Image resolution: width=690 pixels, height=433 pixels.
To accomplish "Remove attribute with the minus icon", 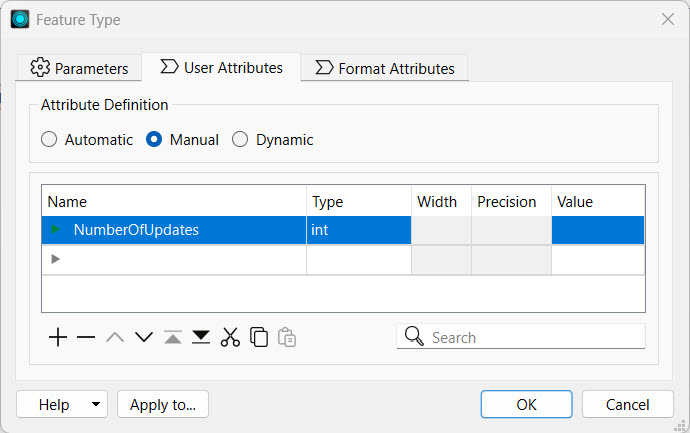I will pos(86,338).
